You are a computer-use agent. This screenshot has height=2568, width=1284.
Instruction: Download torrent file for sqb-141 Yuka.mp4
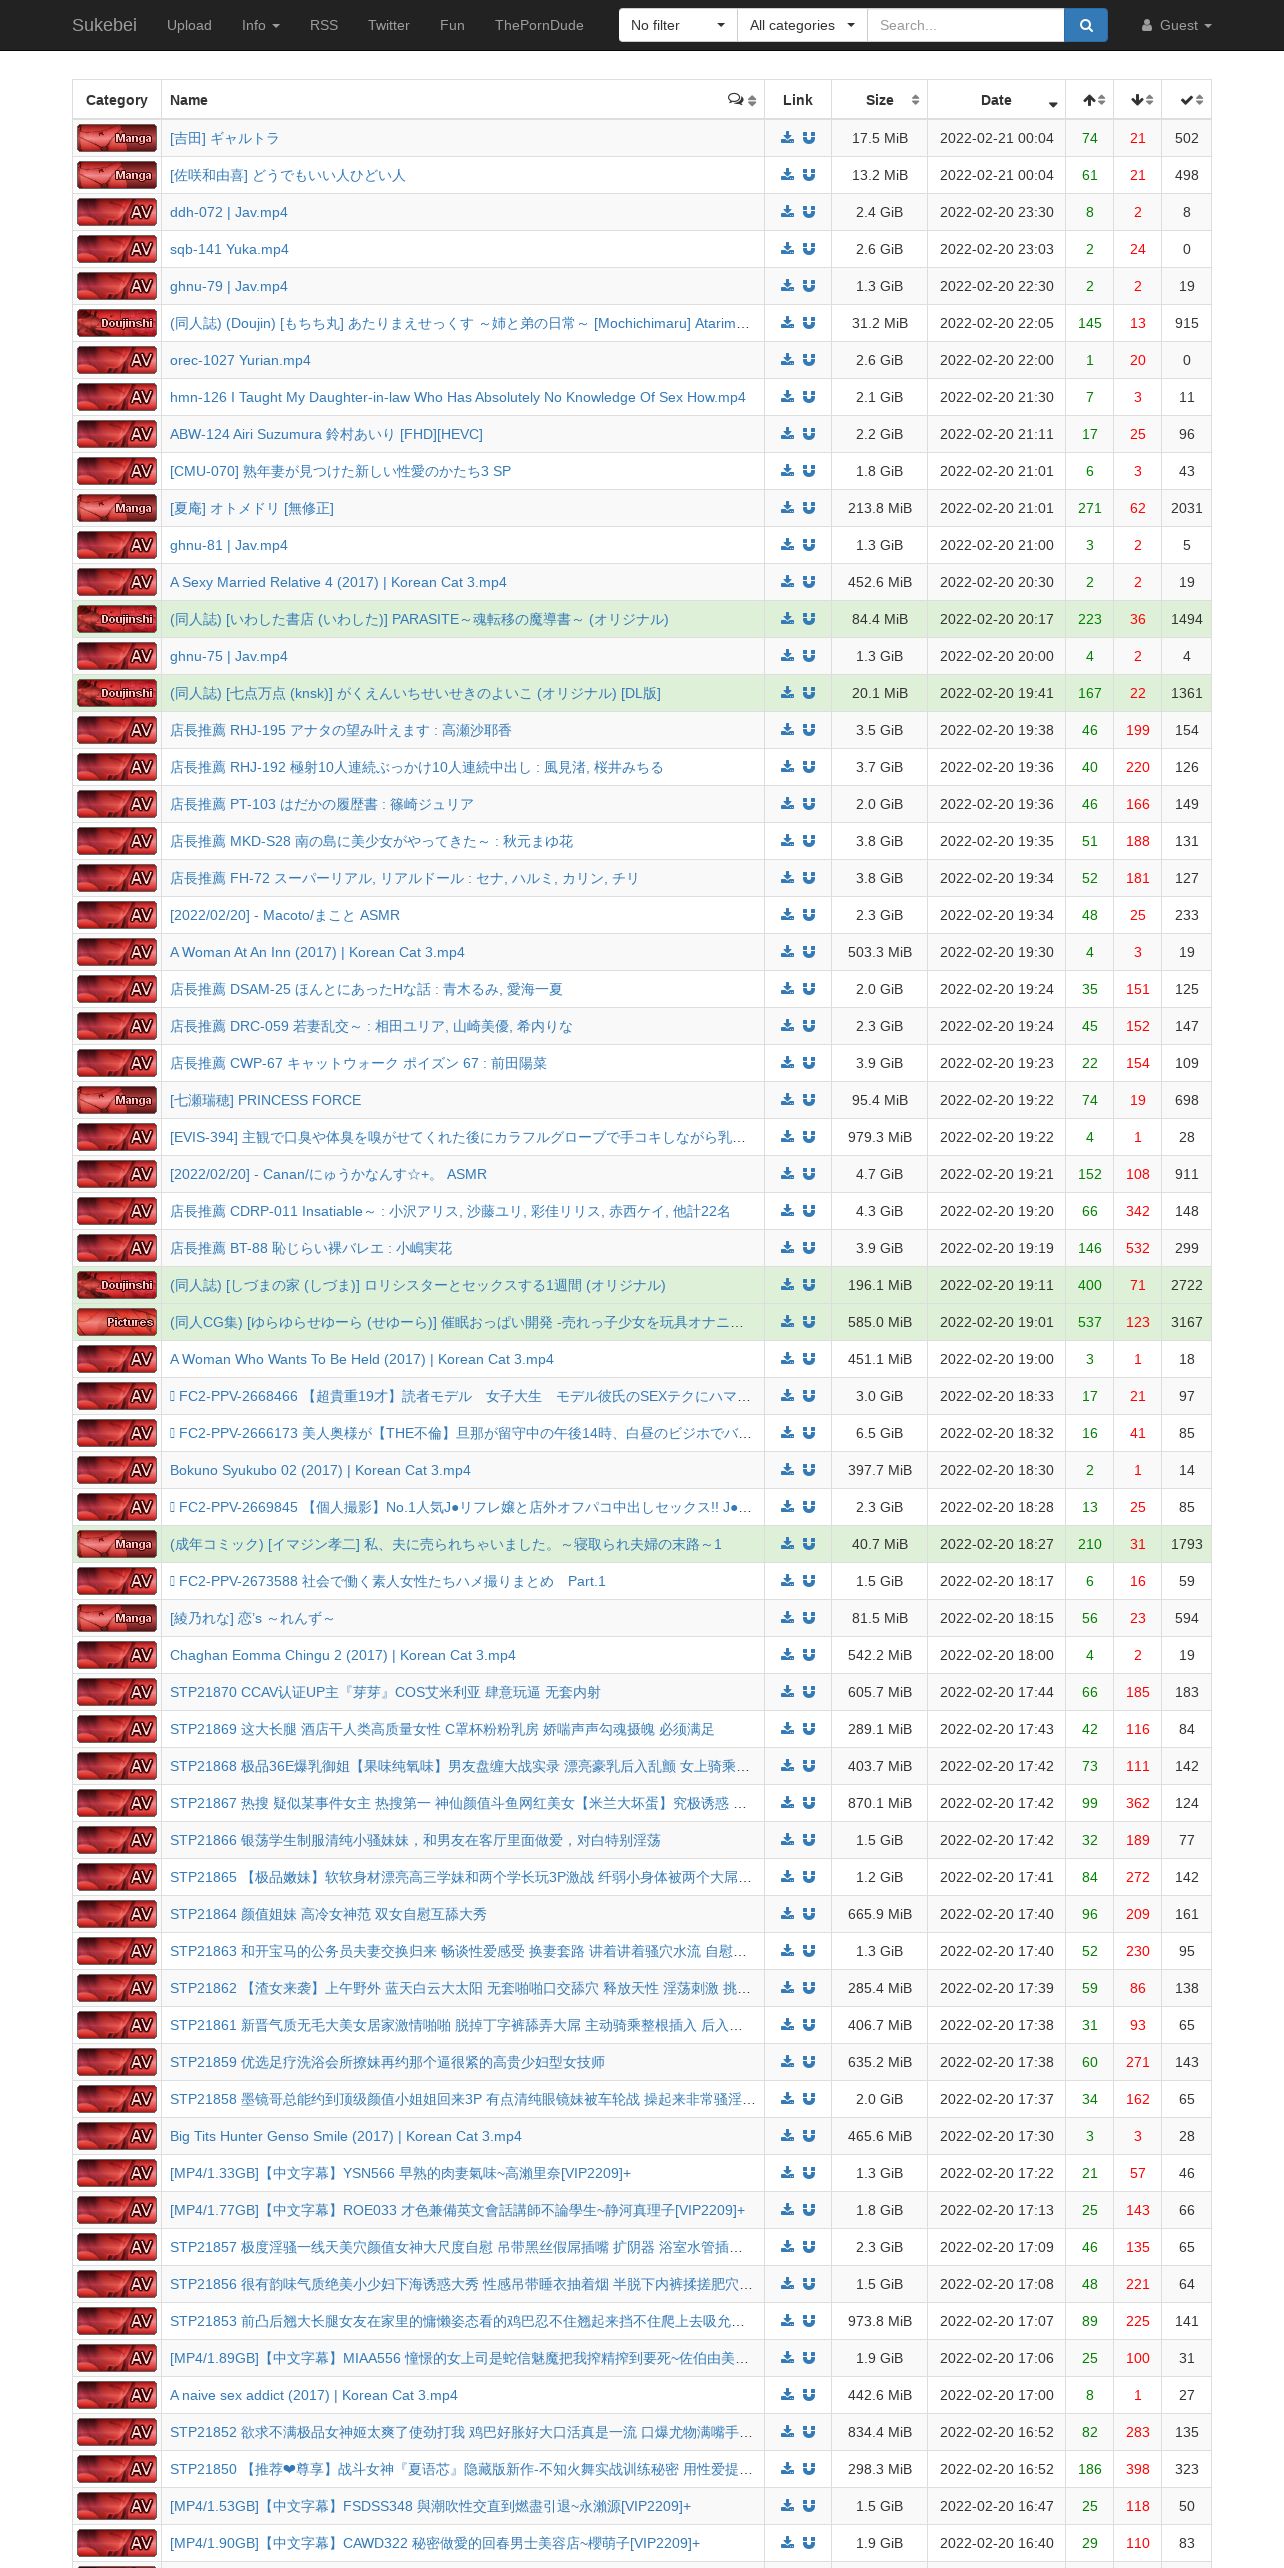click(x=787, y=249)
